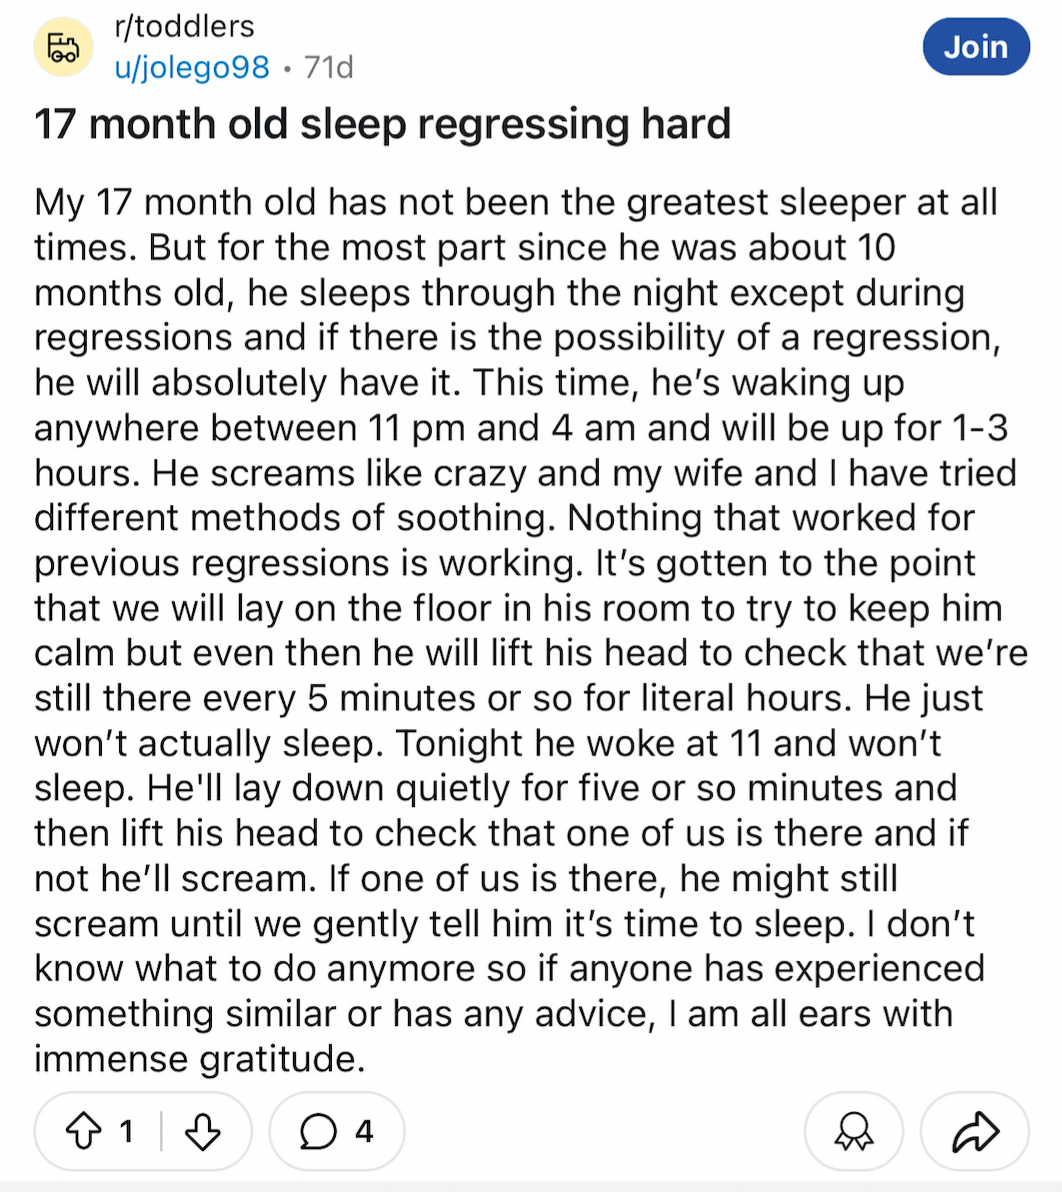The image size is (1062, 1192).
Task: Open the comments bubble showing 4
Action: (x=337, y=1131)
